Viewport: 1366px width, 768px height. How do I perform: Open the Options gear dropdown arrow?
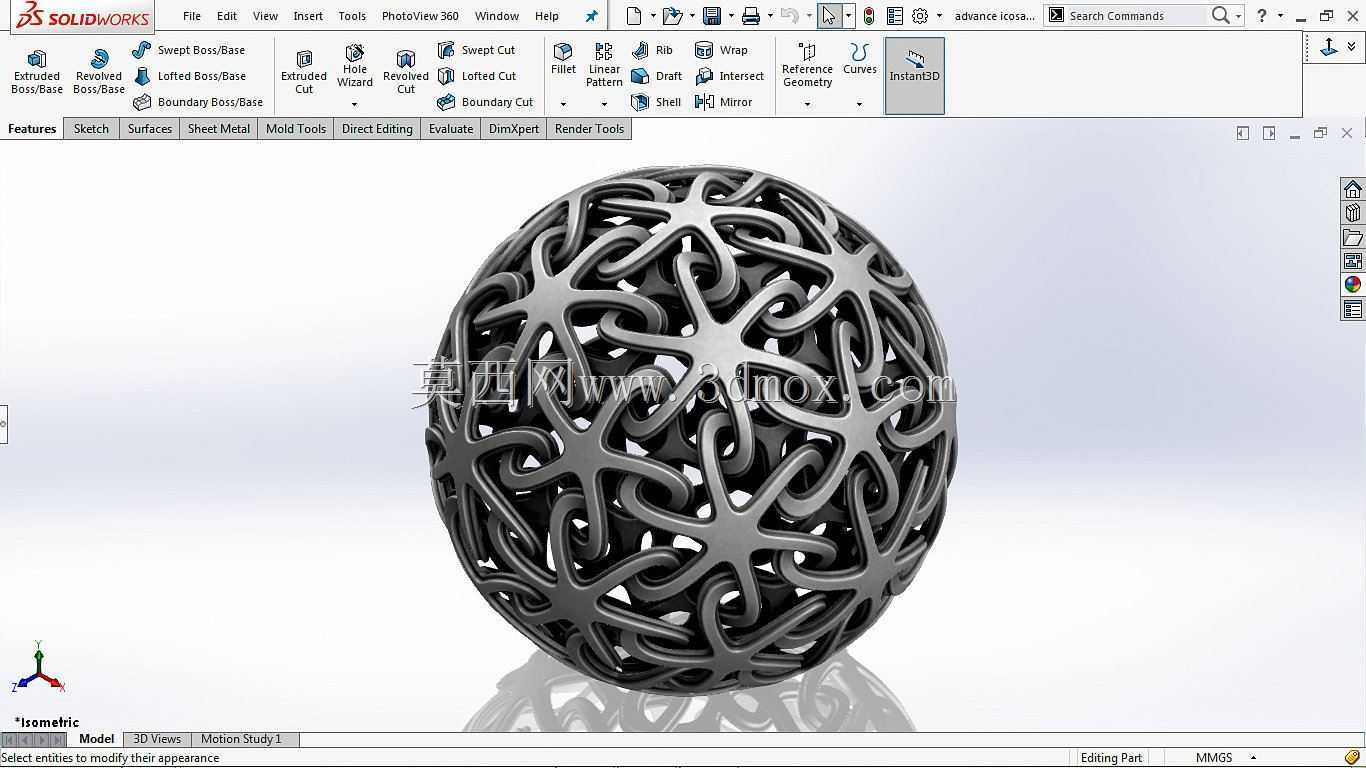tap(939, 16)
